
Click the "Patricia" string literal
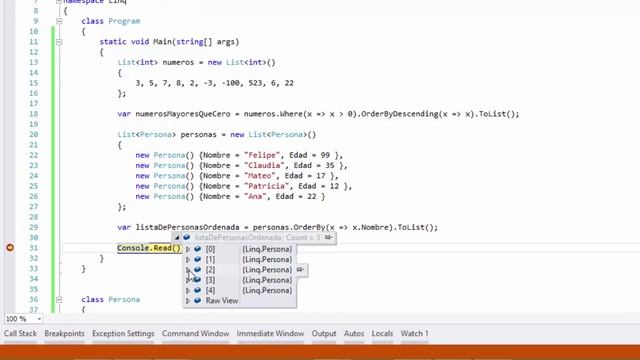(x=267, y=186)
